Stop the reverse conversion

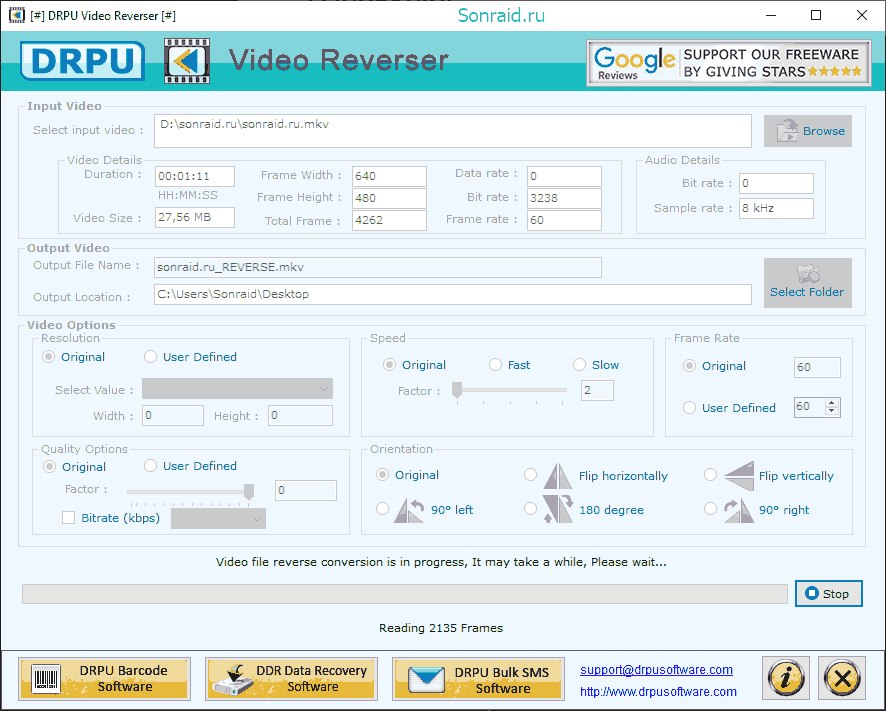tap(828, 593)
